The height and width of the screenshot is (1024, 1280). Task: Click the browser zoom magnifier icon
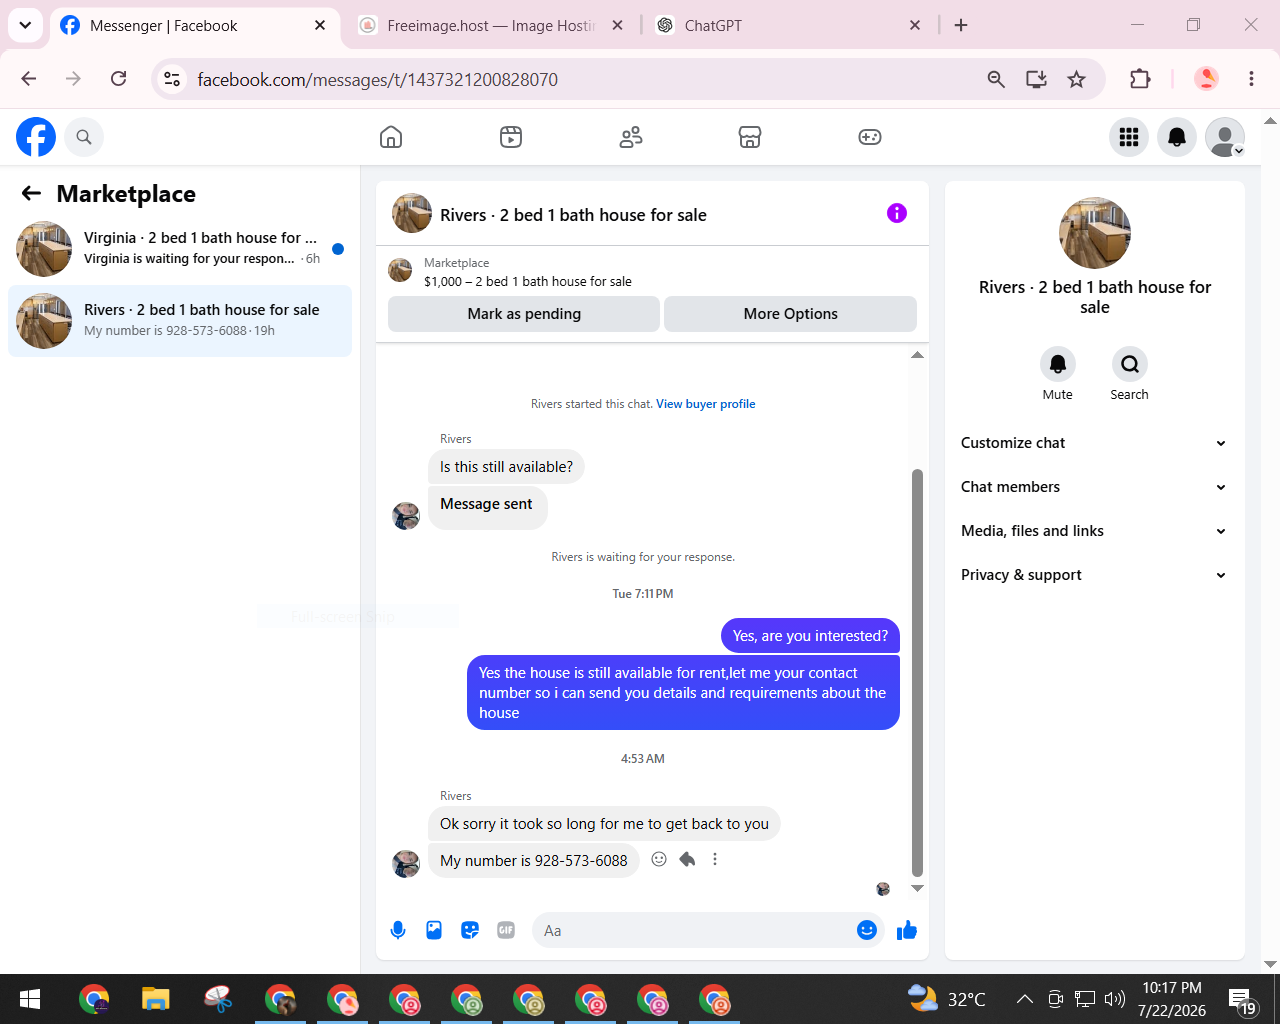pyautogui.click(x=996, y=79)
